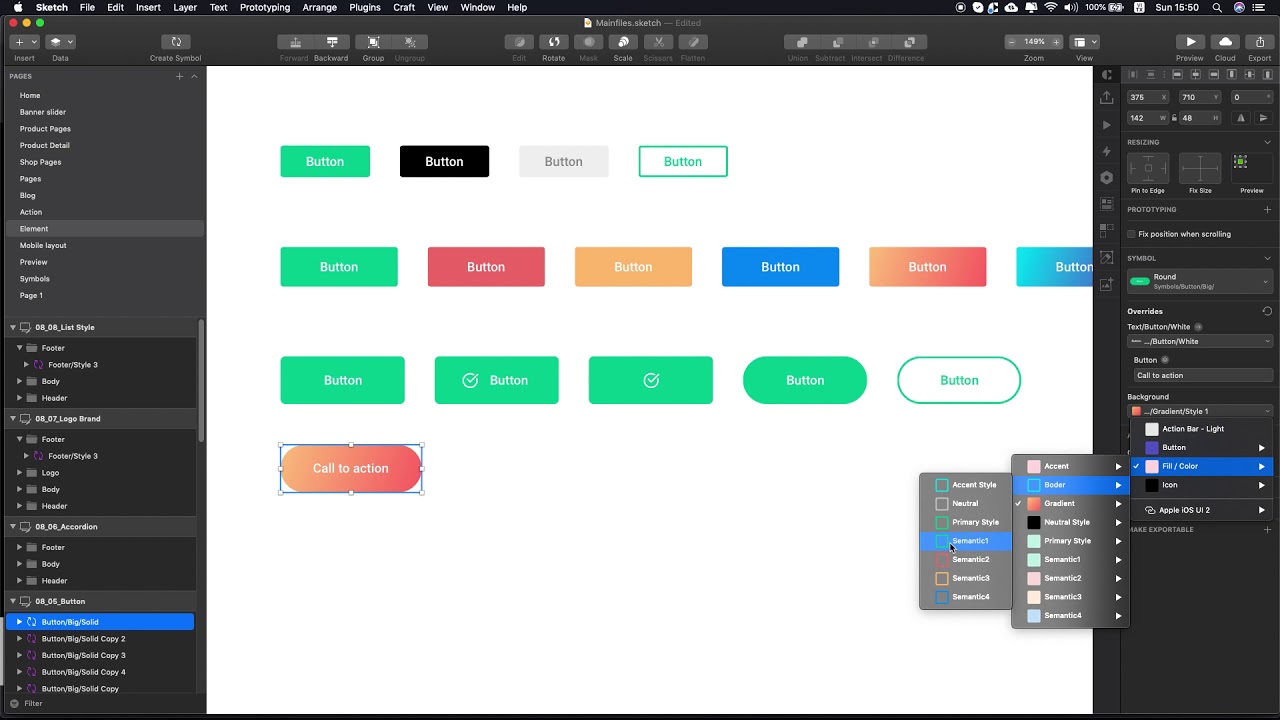This screenshot has width=1280, height=720.
Task: Click the Rotate tool icon
Action: tap(554, 42)
